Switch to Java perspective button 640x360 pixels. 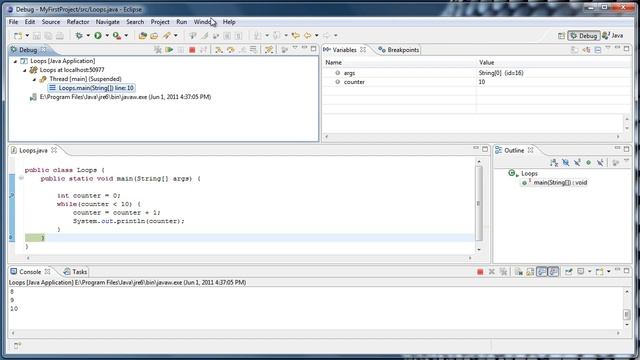(613, 36)
